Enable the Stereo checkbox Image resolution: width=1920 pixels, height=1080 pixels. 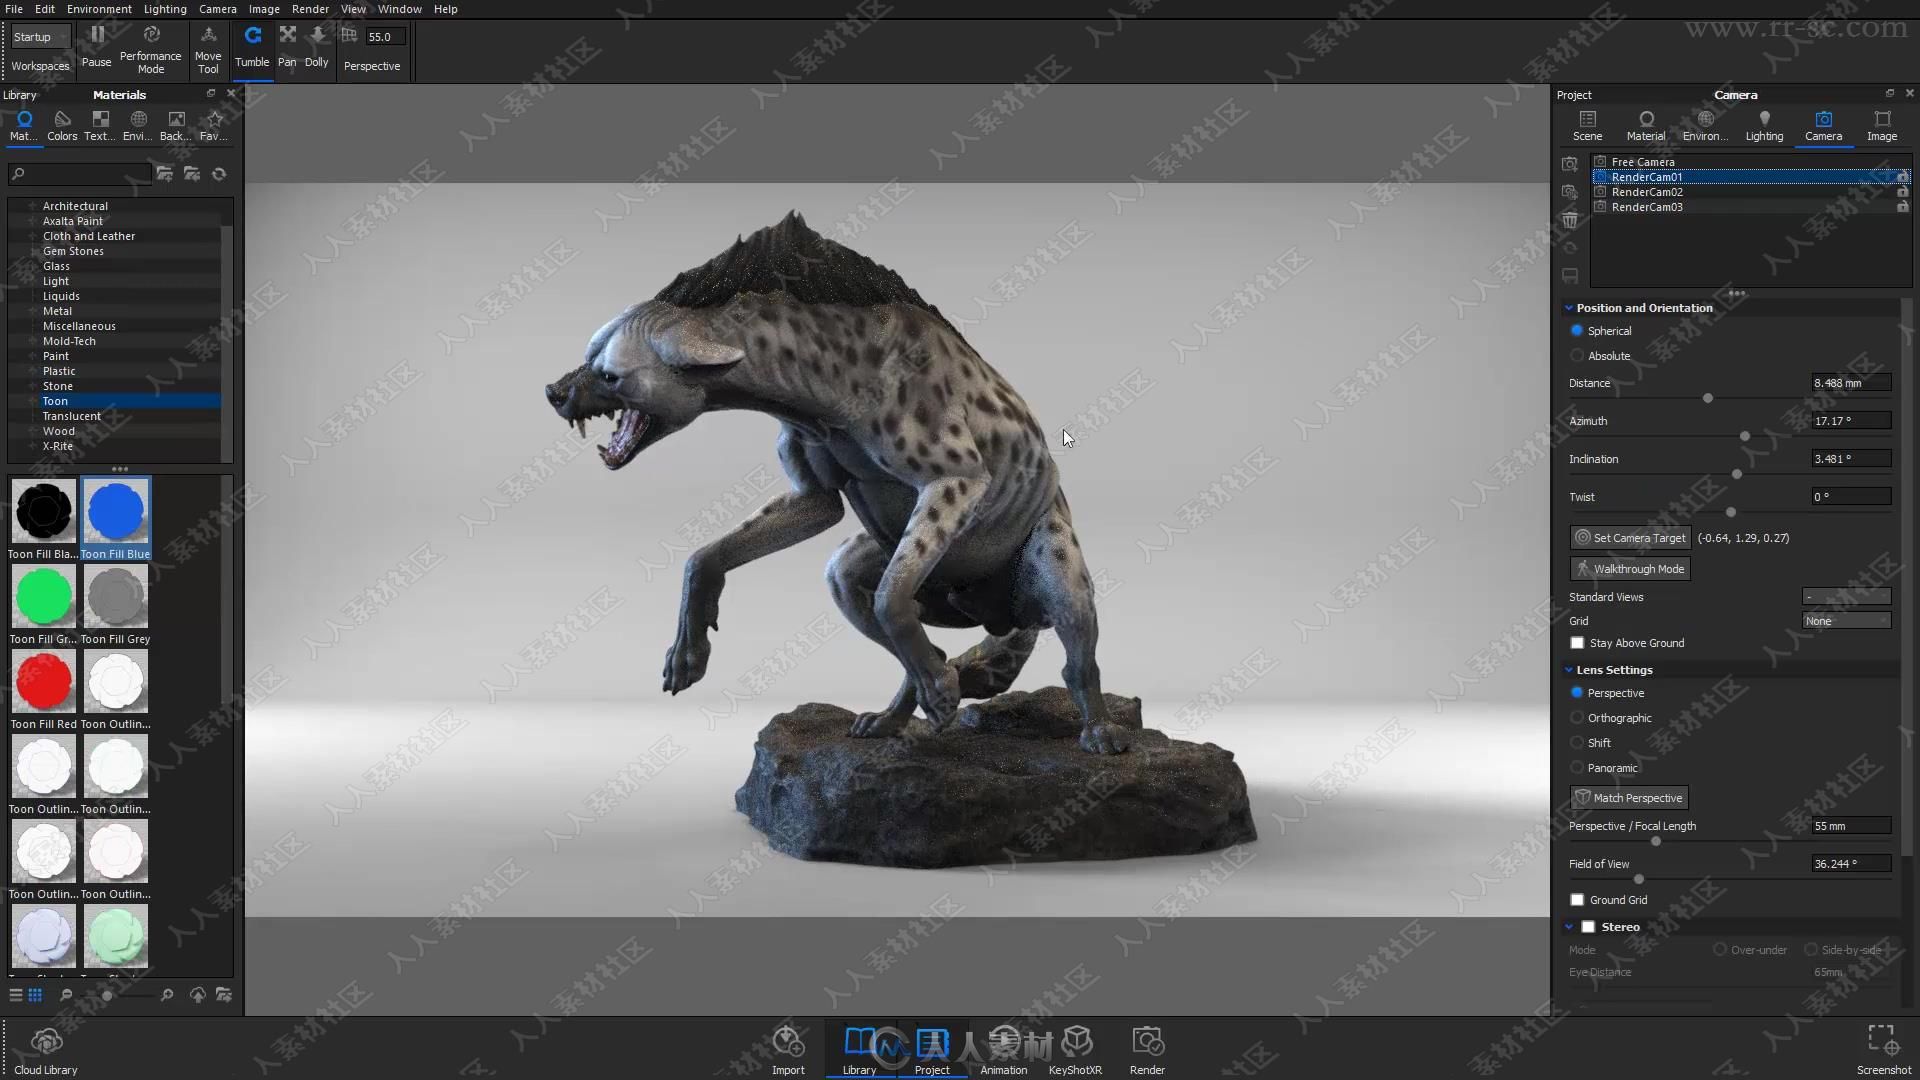click(x=1588, y=927)
